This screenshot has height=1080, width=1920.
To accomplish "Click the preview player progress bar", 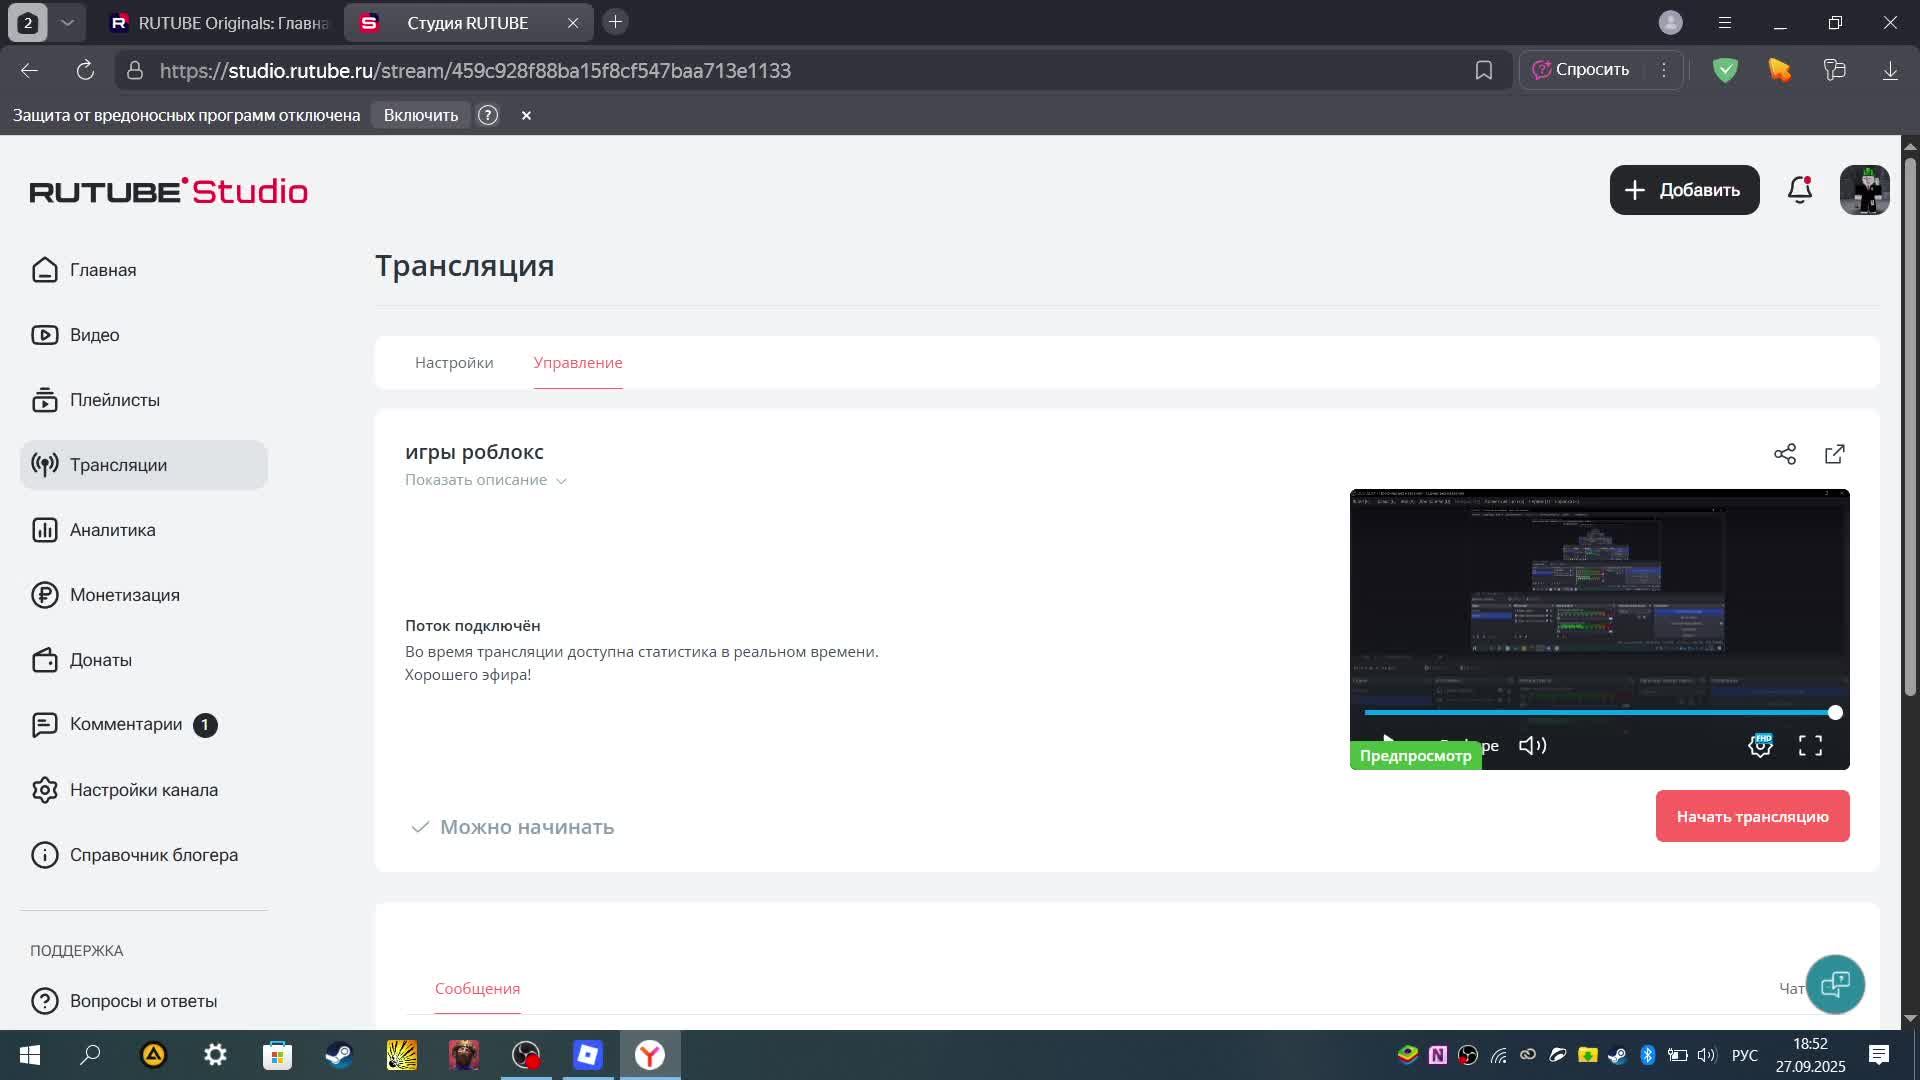I will coord(1600,713).
